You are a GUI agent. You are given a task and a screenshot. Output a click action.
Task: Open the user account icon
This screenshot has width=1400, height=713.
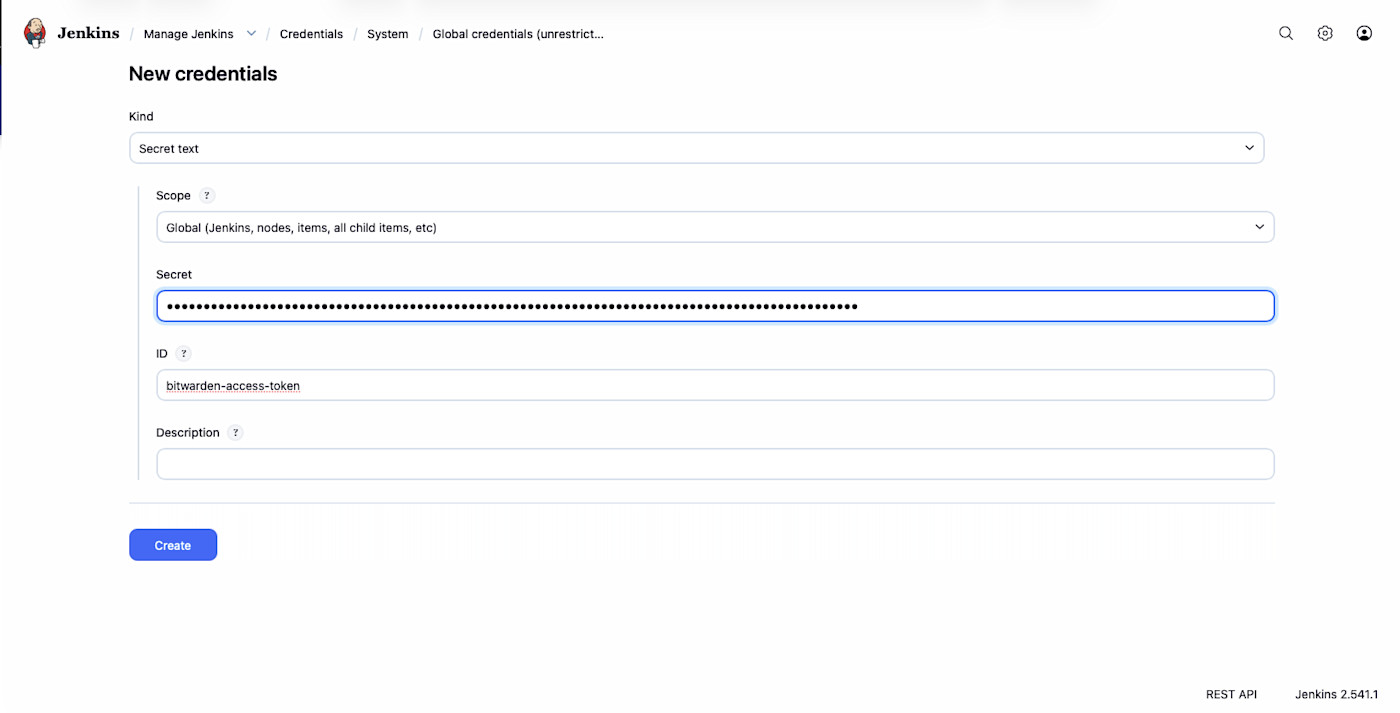pyautogui.click(x=1364, y=33)
